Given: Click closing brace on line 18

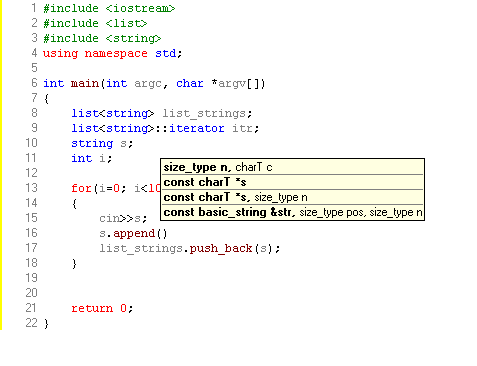Looking at the screenshot, I should click(x=74, y=264).
